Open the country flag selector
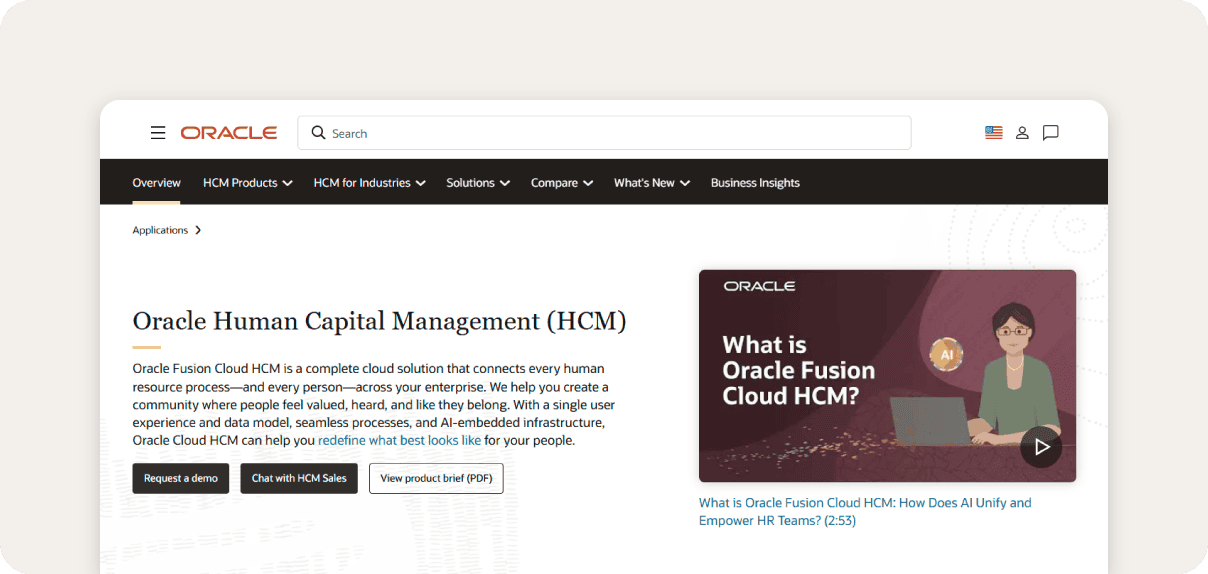 [993, 133]
